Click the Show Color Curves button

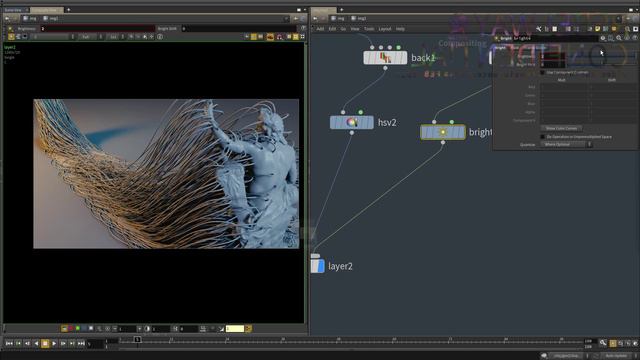click(561, 128)
